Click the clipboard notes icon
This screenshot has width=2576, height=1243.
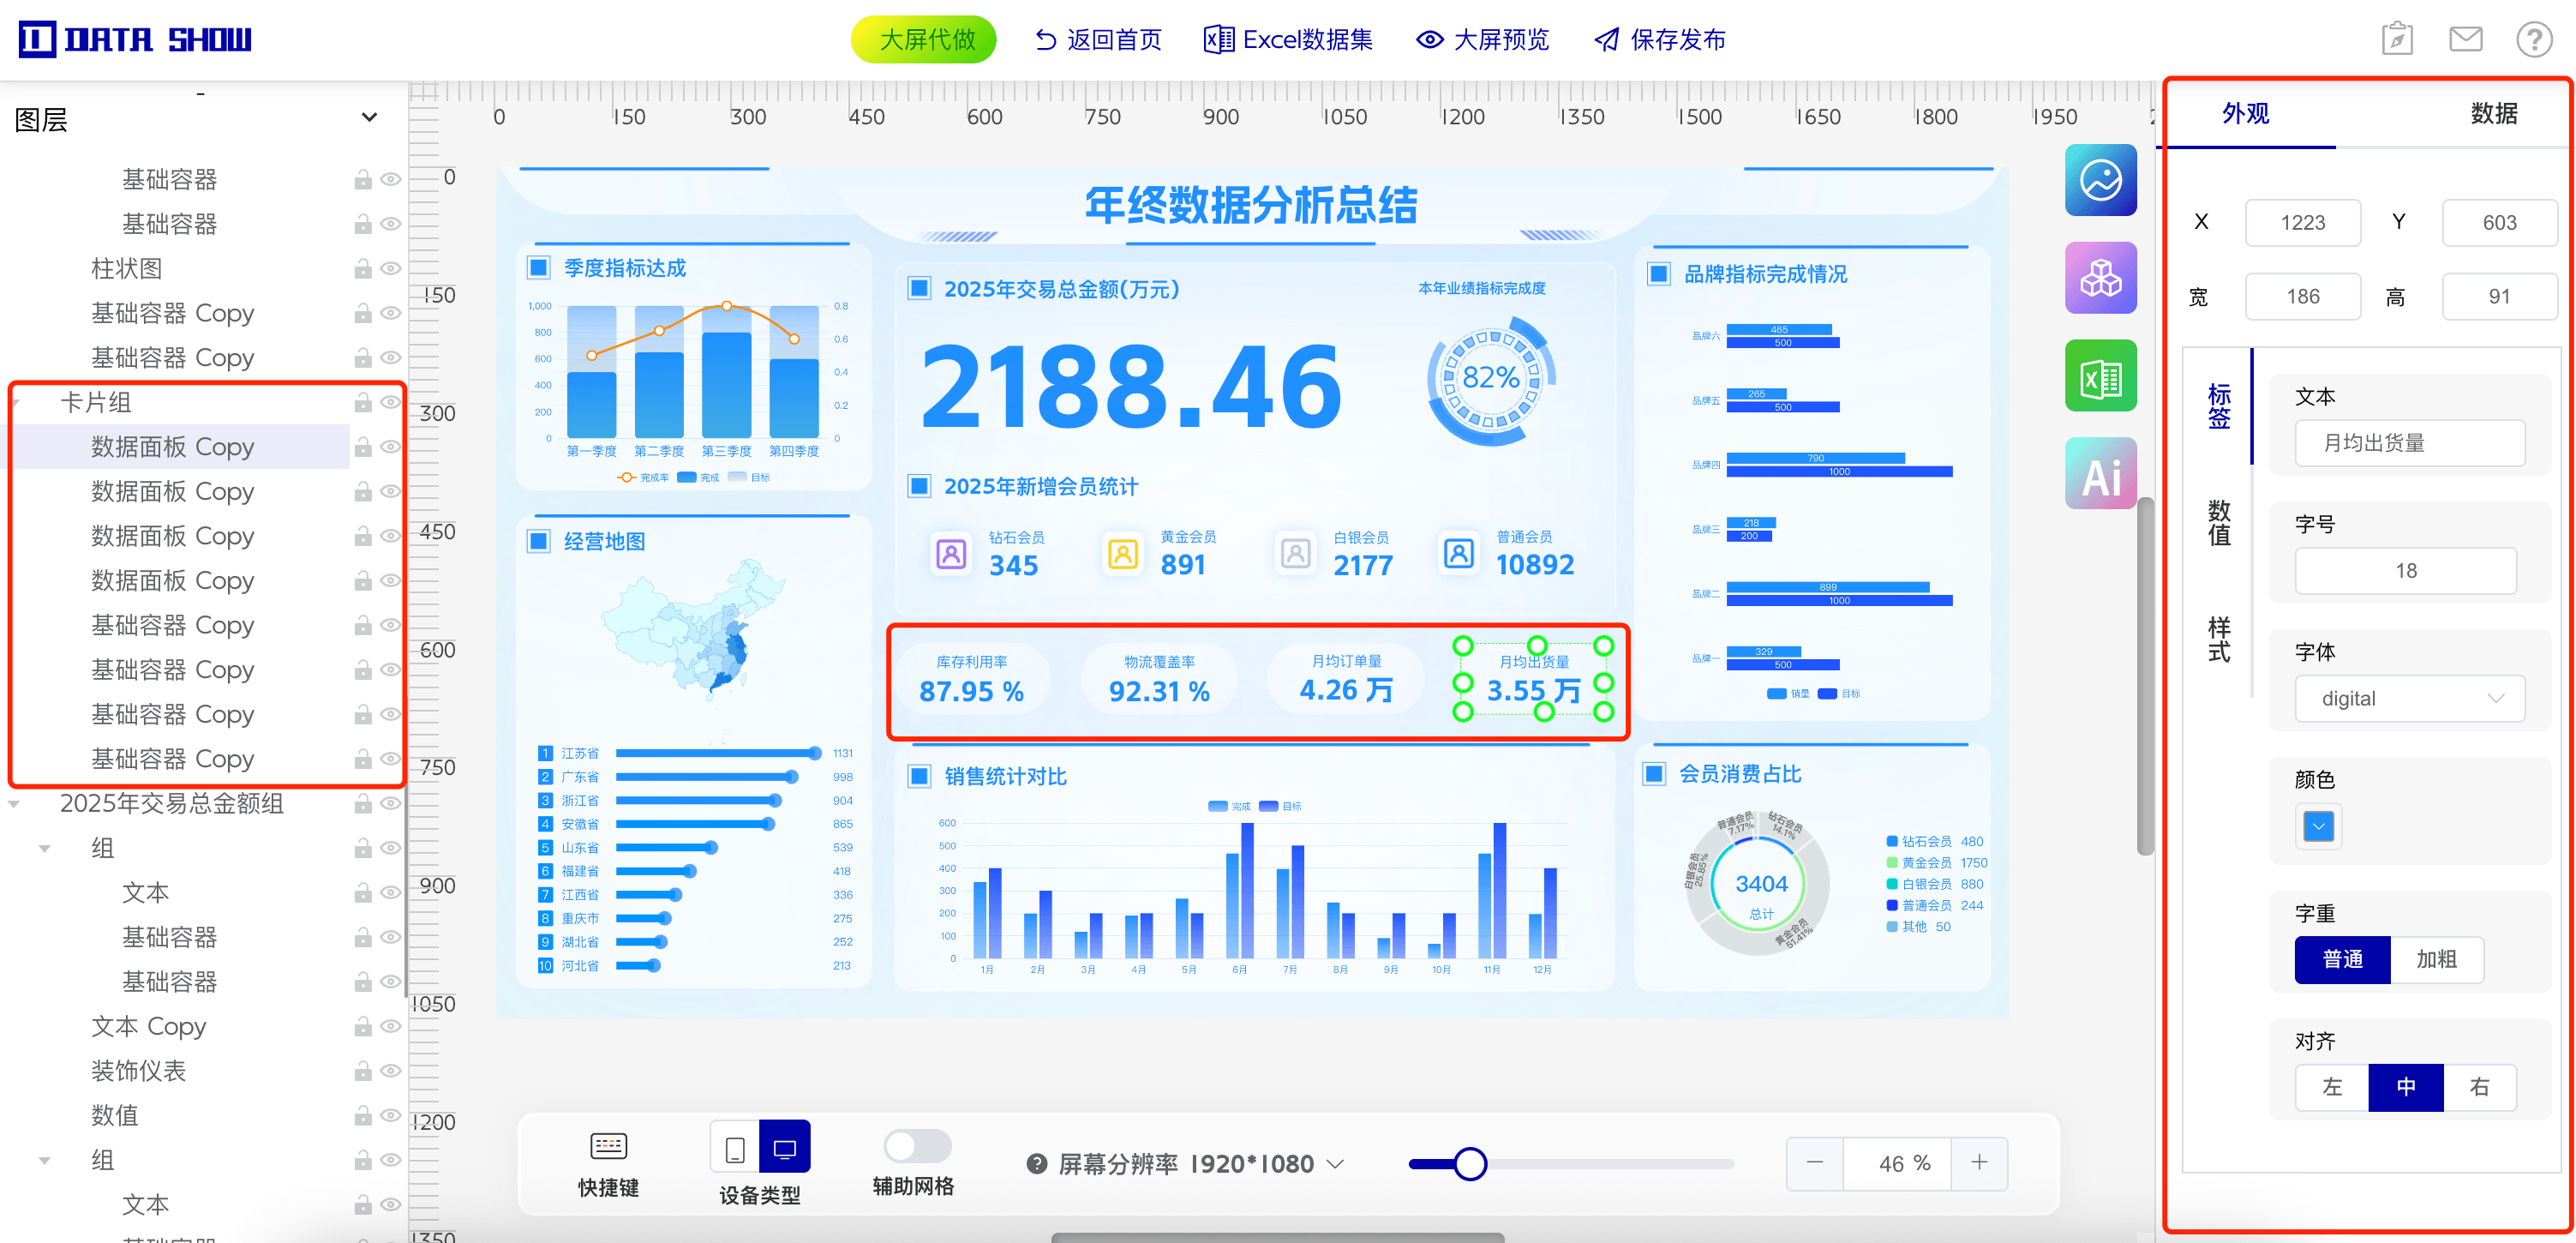click(x=2397, y=40)
